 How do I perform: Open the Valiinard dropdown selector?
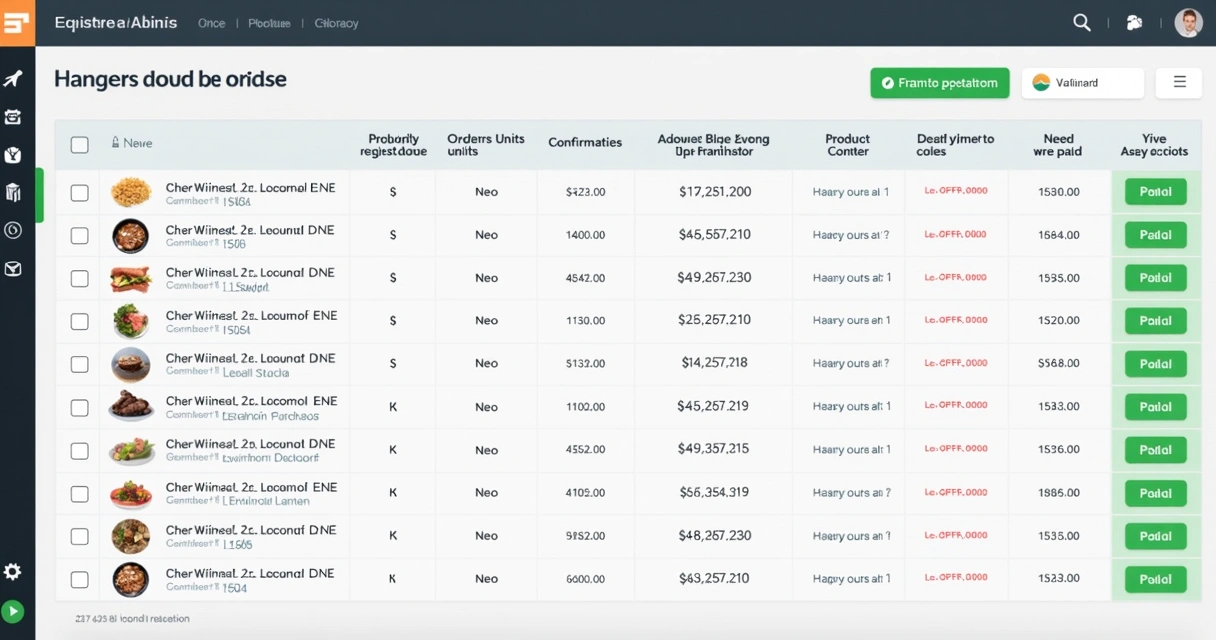coord(1082,83)
